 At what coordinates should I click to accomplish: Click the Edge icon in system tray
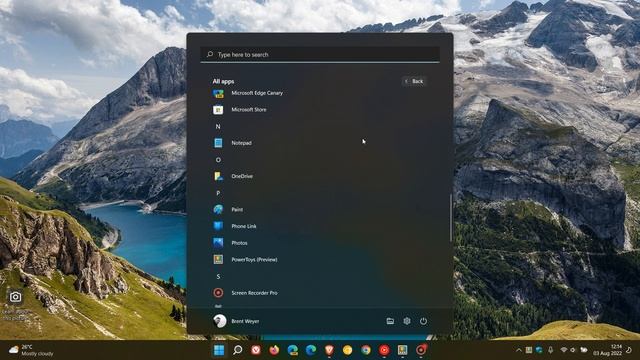pyautogui.click(x=539, y=350)
